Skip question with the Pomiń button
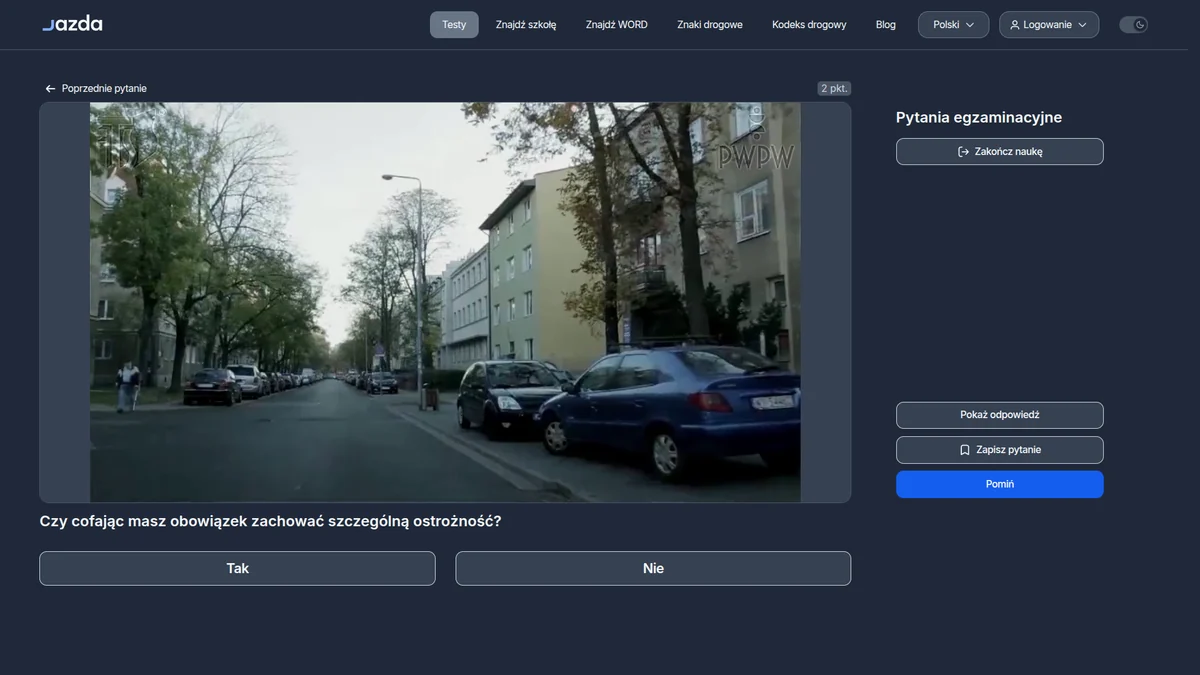 tap(1000, 484)
